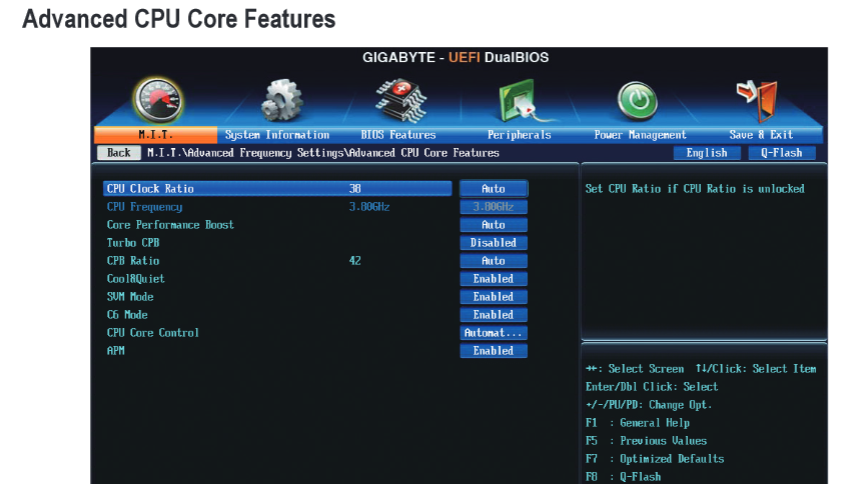Viewport: 863px width, 484px height.
Task: Select the C6 Mode label
Action: (x=127, y=315)
